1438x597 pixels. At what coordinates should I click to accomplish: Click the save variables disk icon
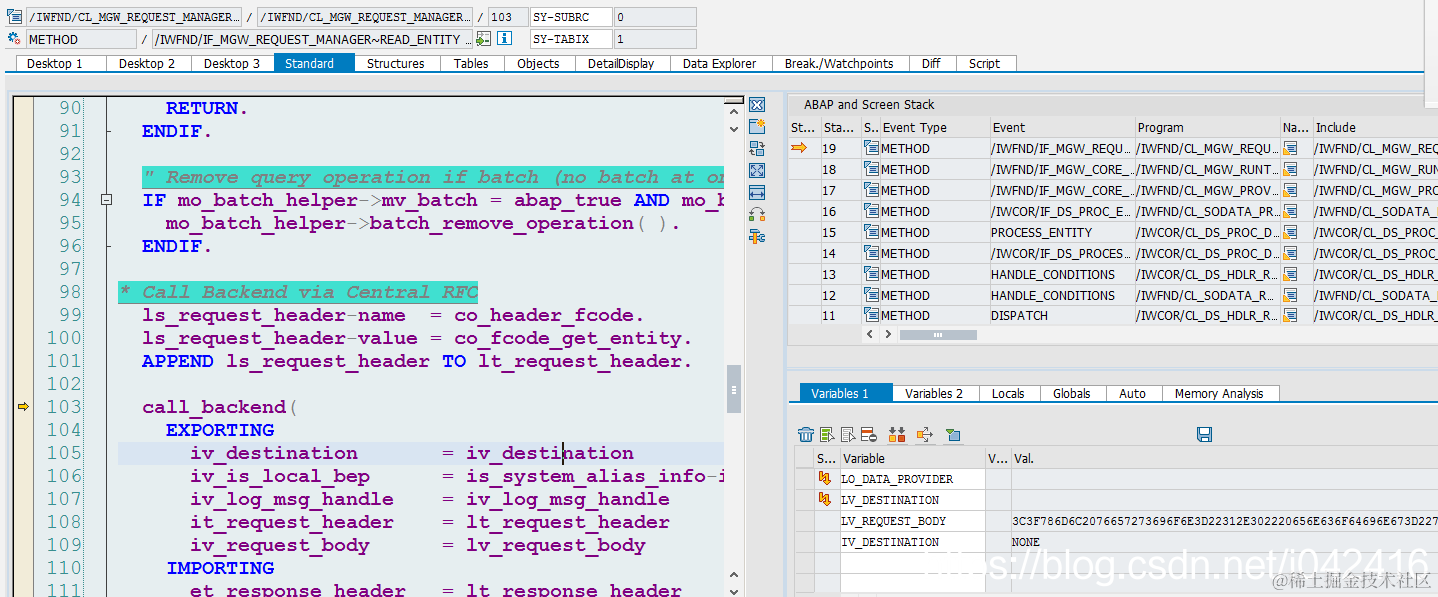coord(1204,434)
